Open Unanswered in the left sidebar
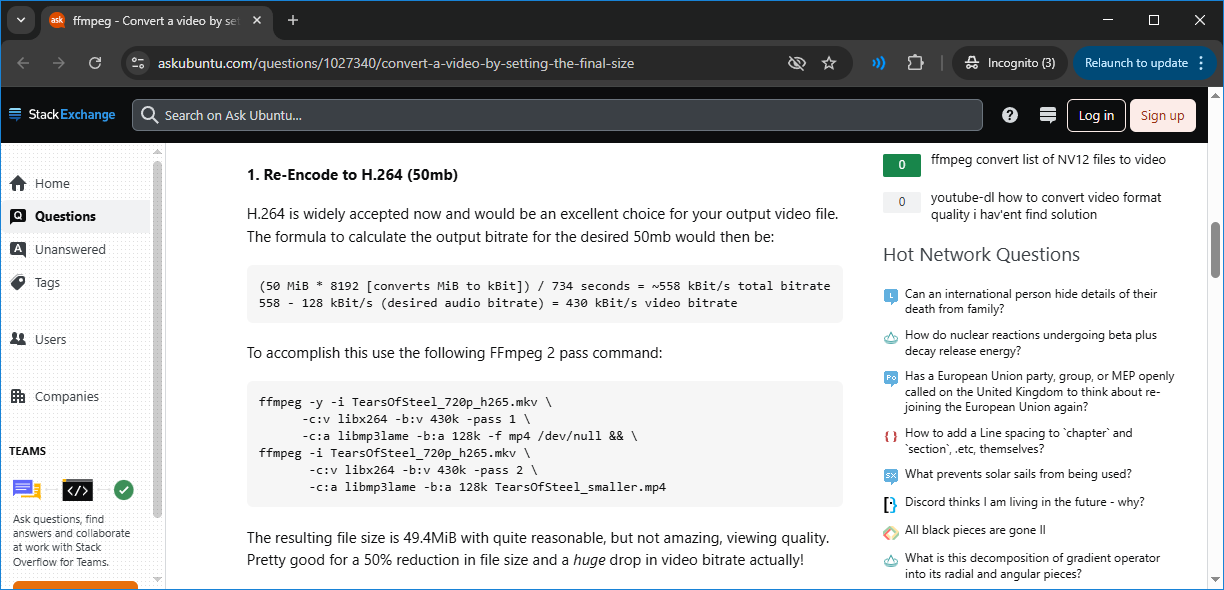 pos(70,249)
